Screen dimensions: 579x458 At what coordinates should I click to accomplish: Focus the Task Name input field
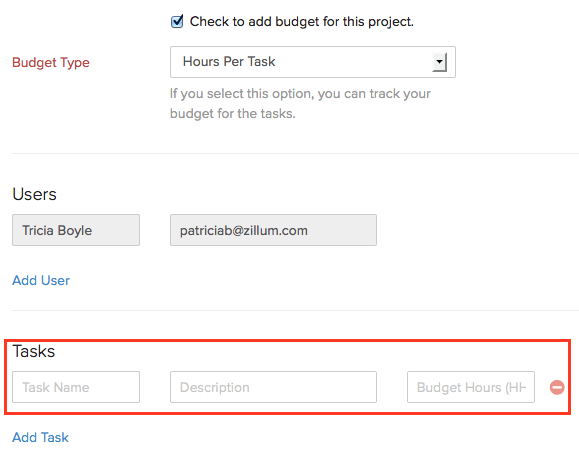point(76,387)
